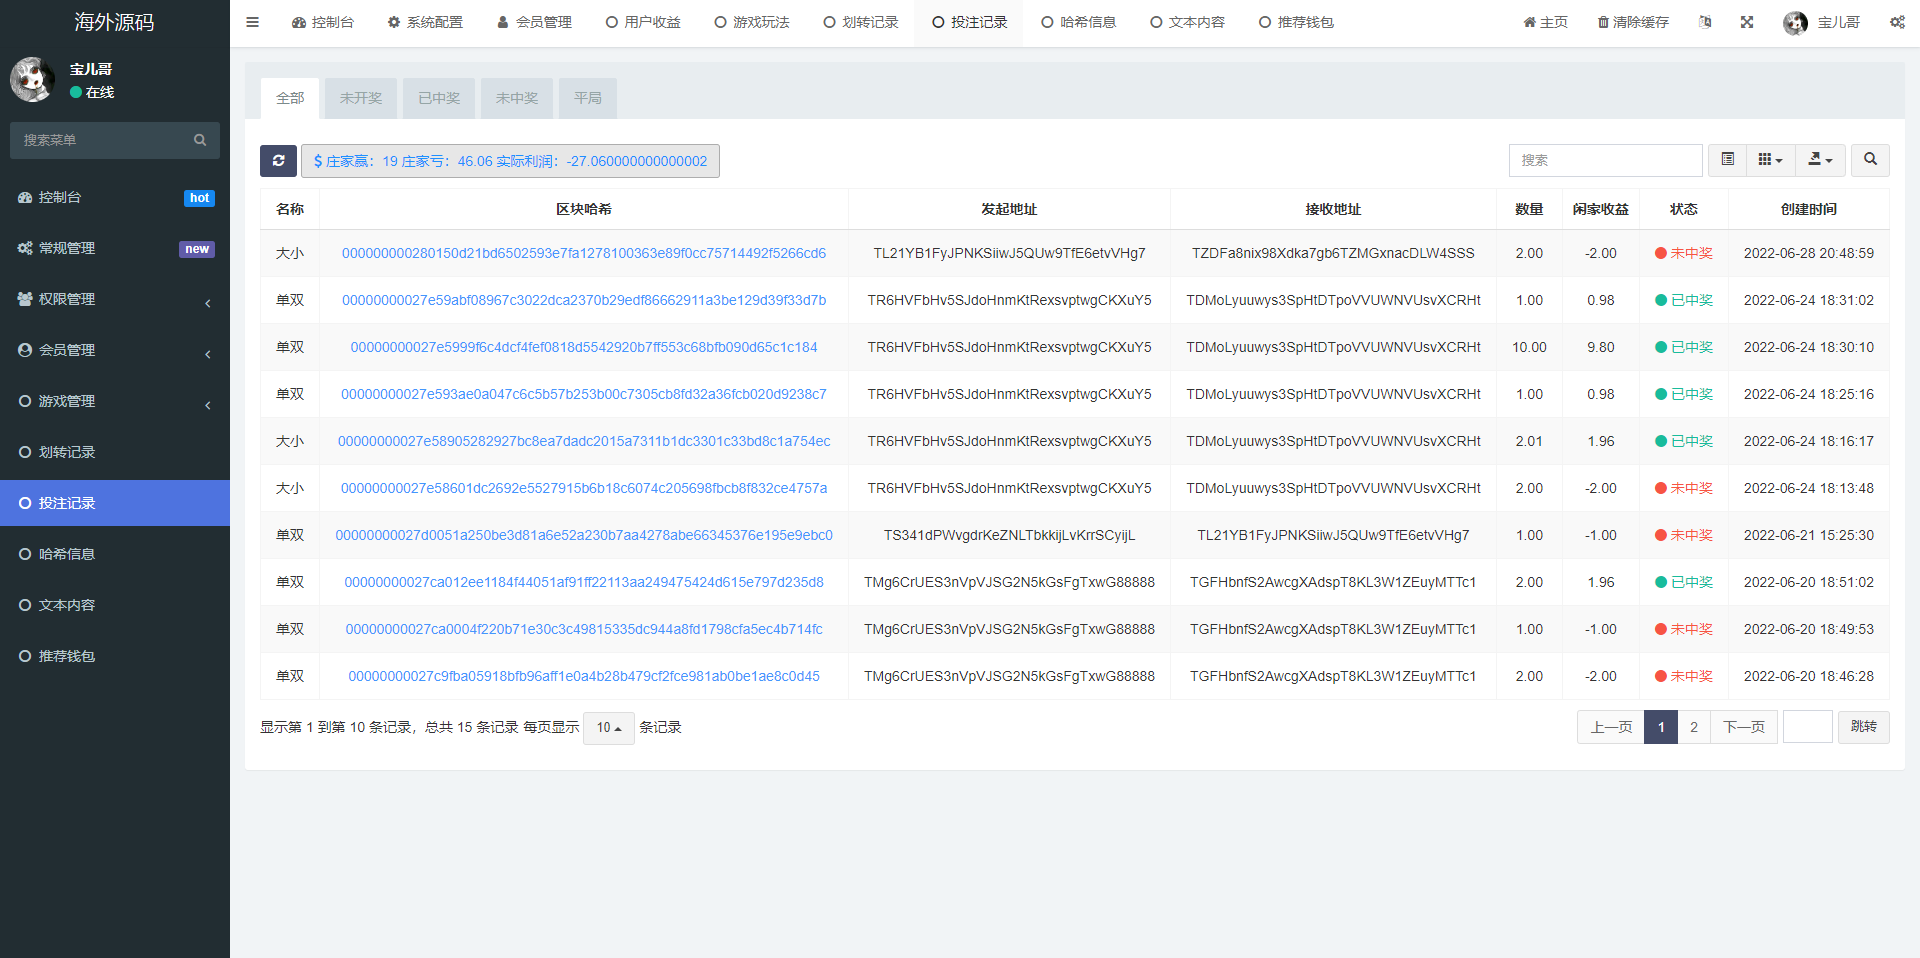Click the gears settings icon at top right

(1897, 22)
